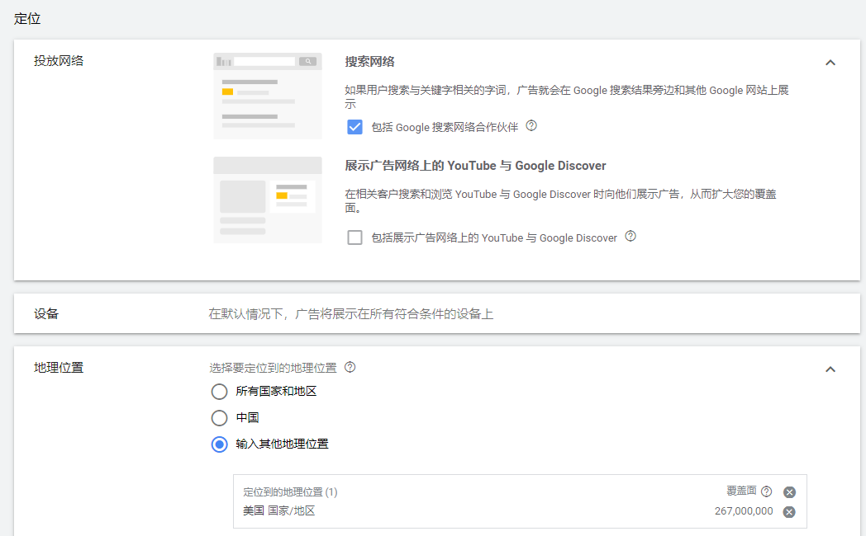Select 所有国家和地区 radio button
Viewport: 866px width, 536px height.
click(219, 392)
